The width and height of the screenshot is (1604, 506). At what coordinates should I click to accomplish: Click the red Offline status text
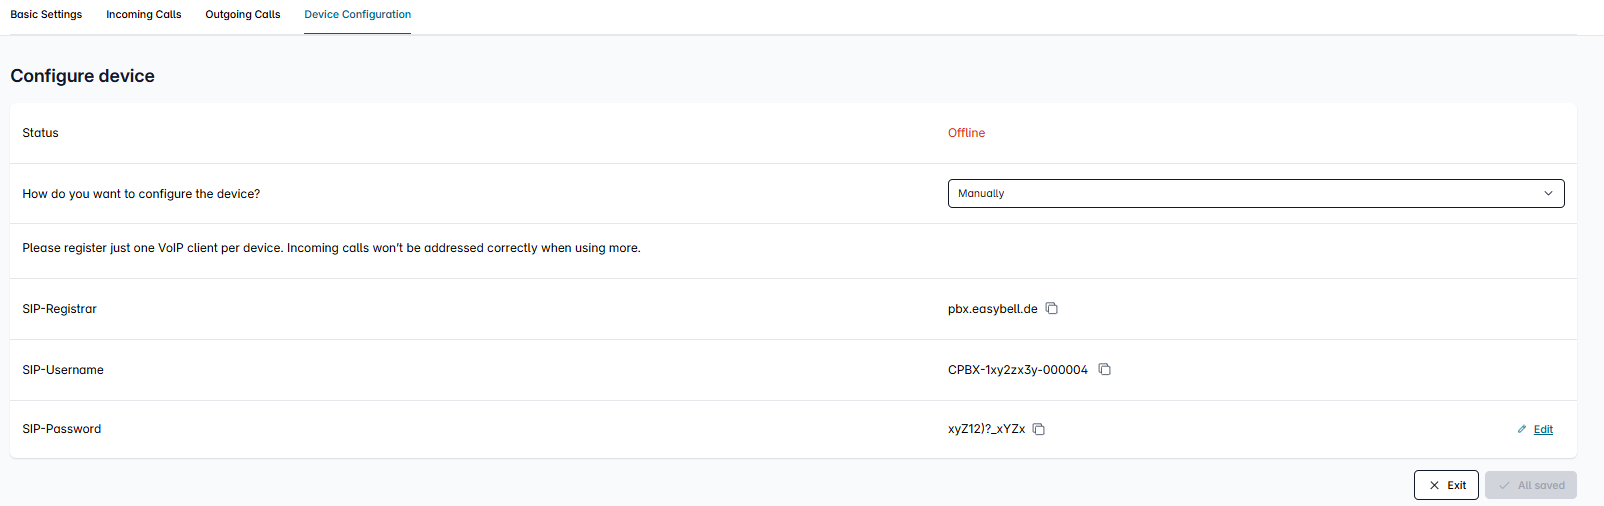pos(966,132)
